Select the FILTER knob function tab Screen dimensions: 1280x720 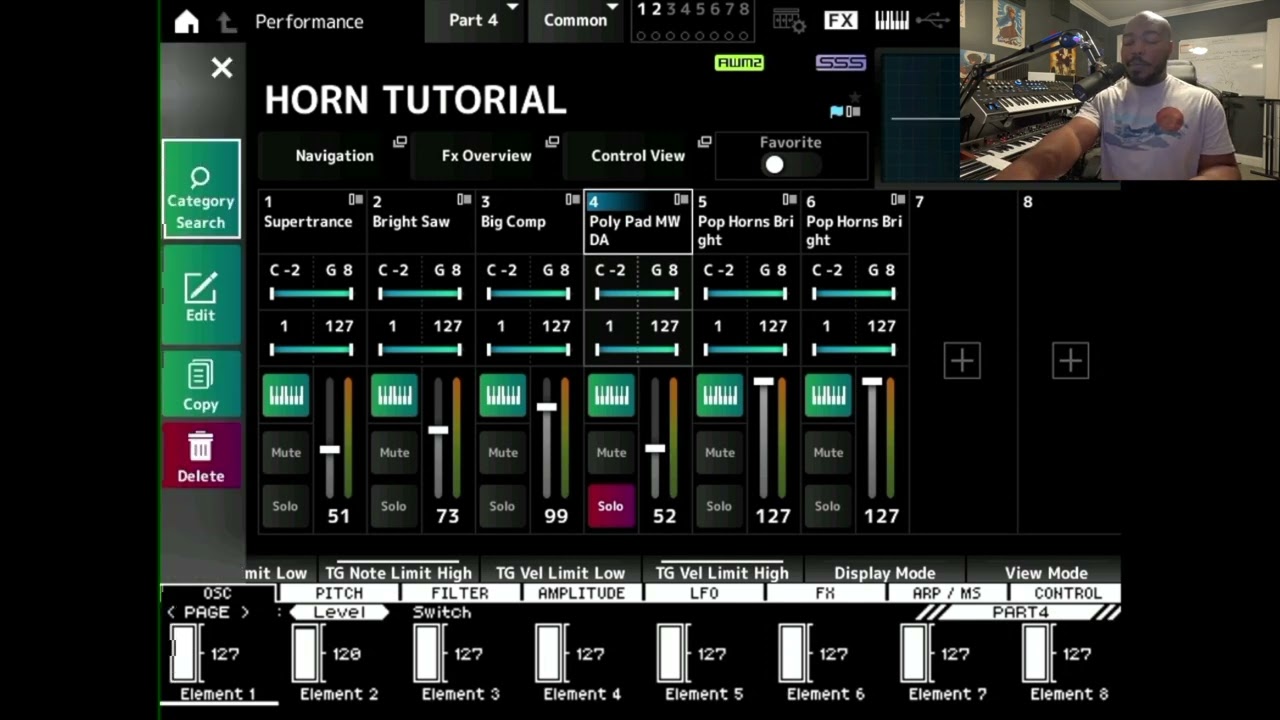(460, 593)
